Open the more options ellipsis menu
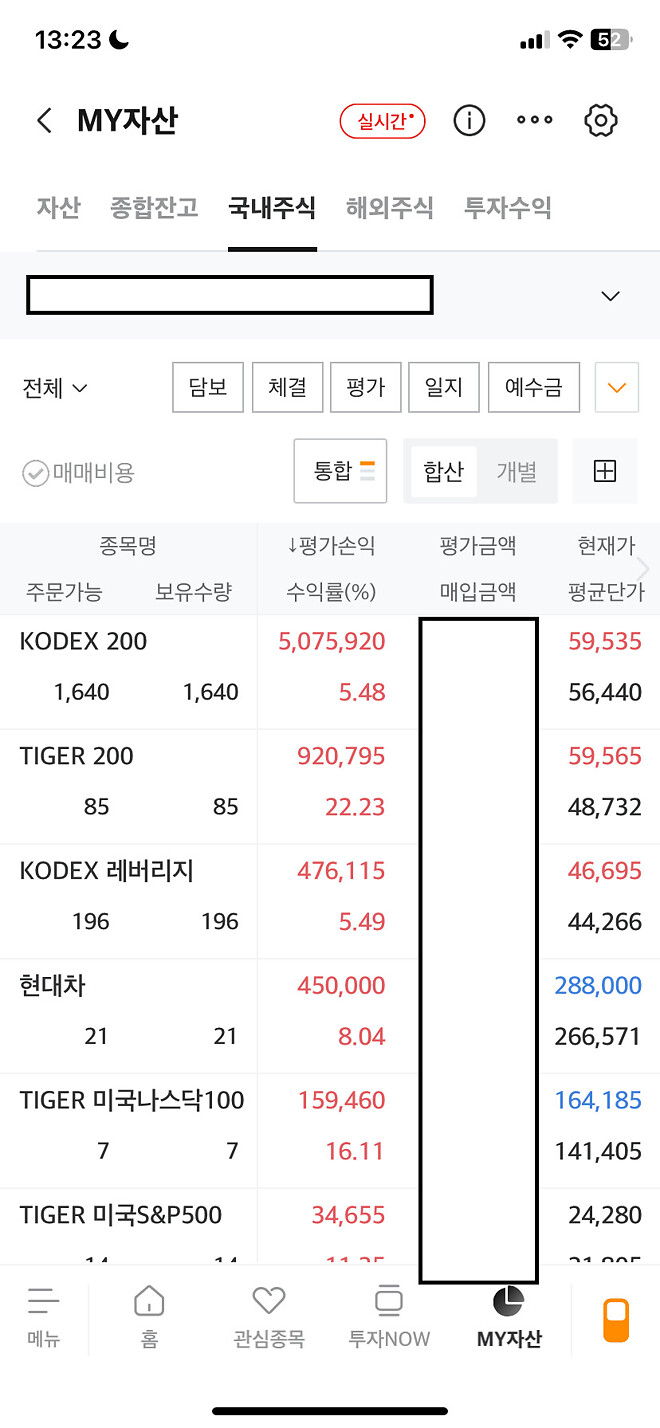 [x=534, y=120]
